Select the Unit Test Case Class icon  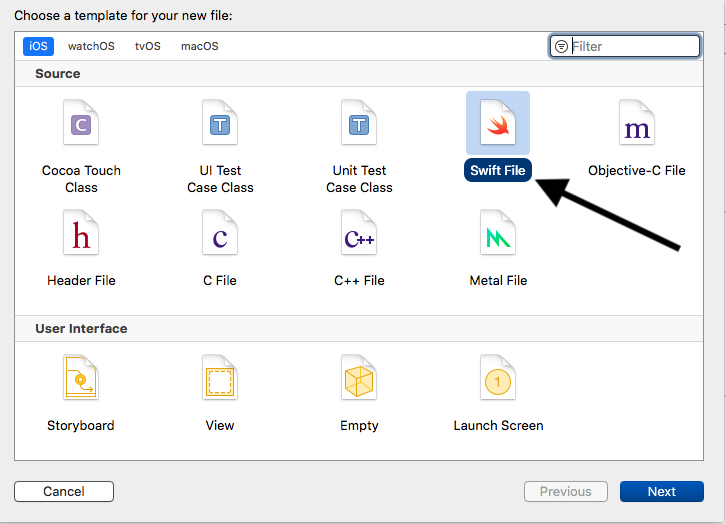(359, 123)
